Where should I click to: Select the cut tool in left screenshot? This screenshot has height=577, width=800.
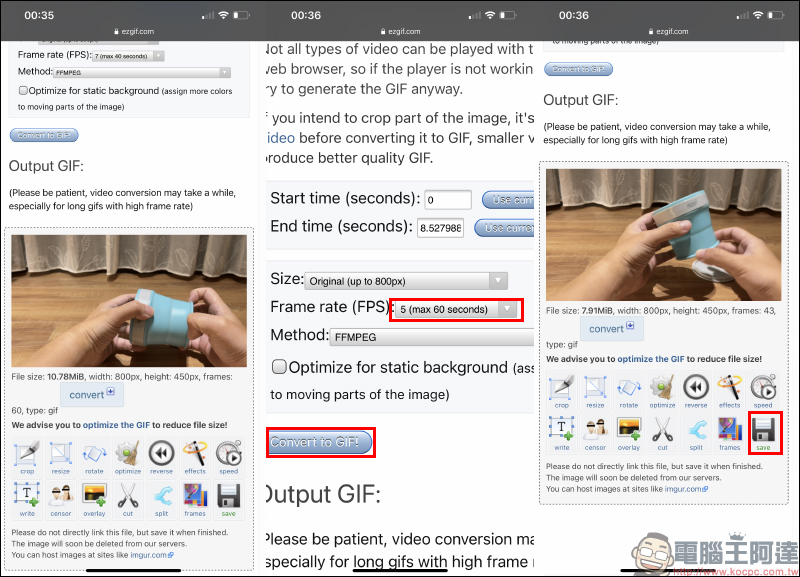pos(128,499)
